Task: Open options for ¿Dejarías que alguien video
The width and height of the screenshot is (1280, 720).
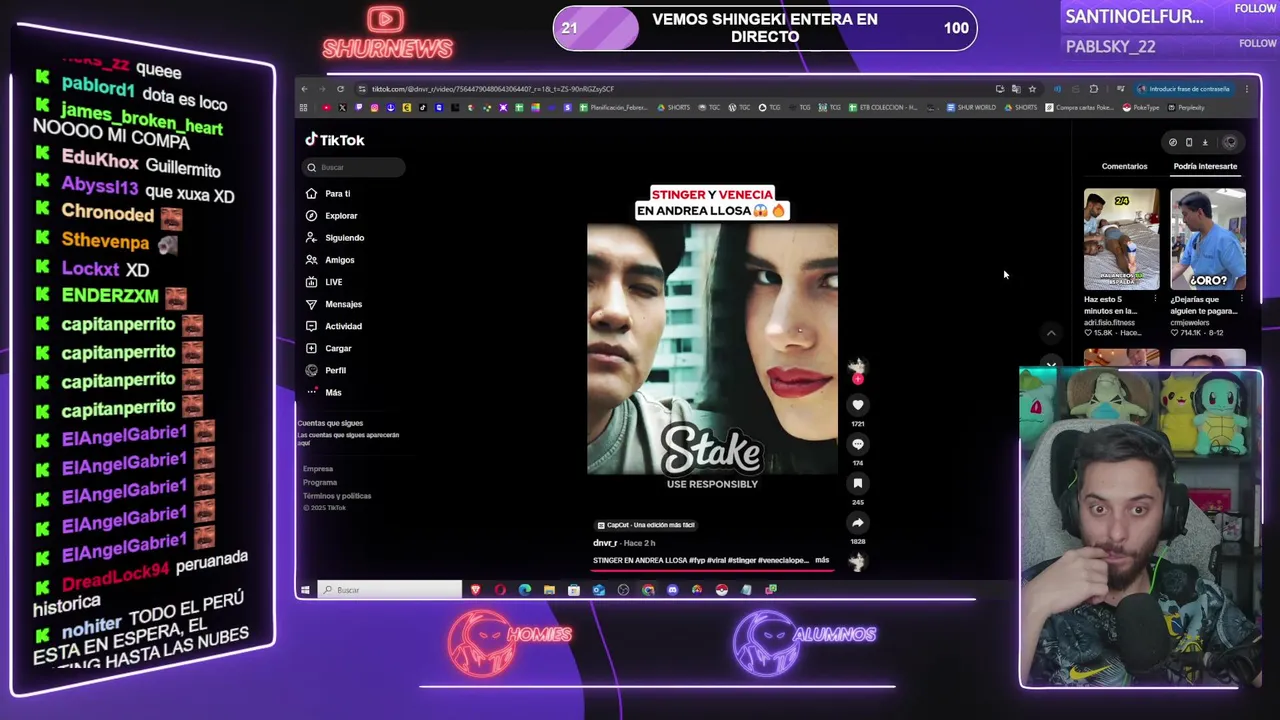Action: (x=1242, y=299)
